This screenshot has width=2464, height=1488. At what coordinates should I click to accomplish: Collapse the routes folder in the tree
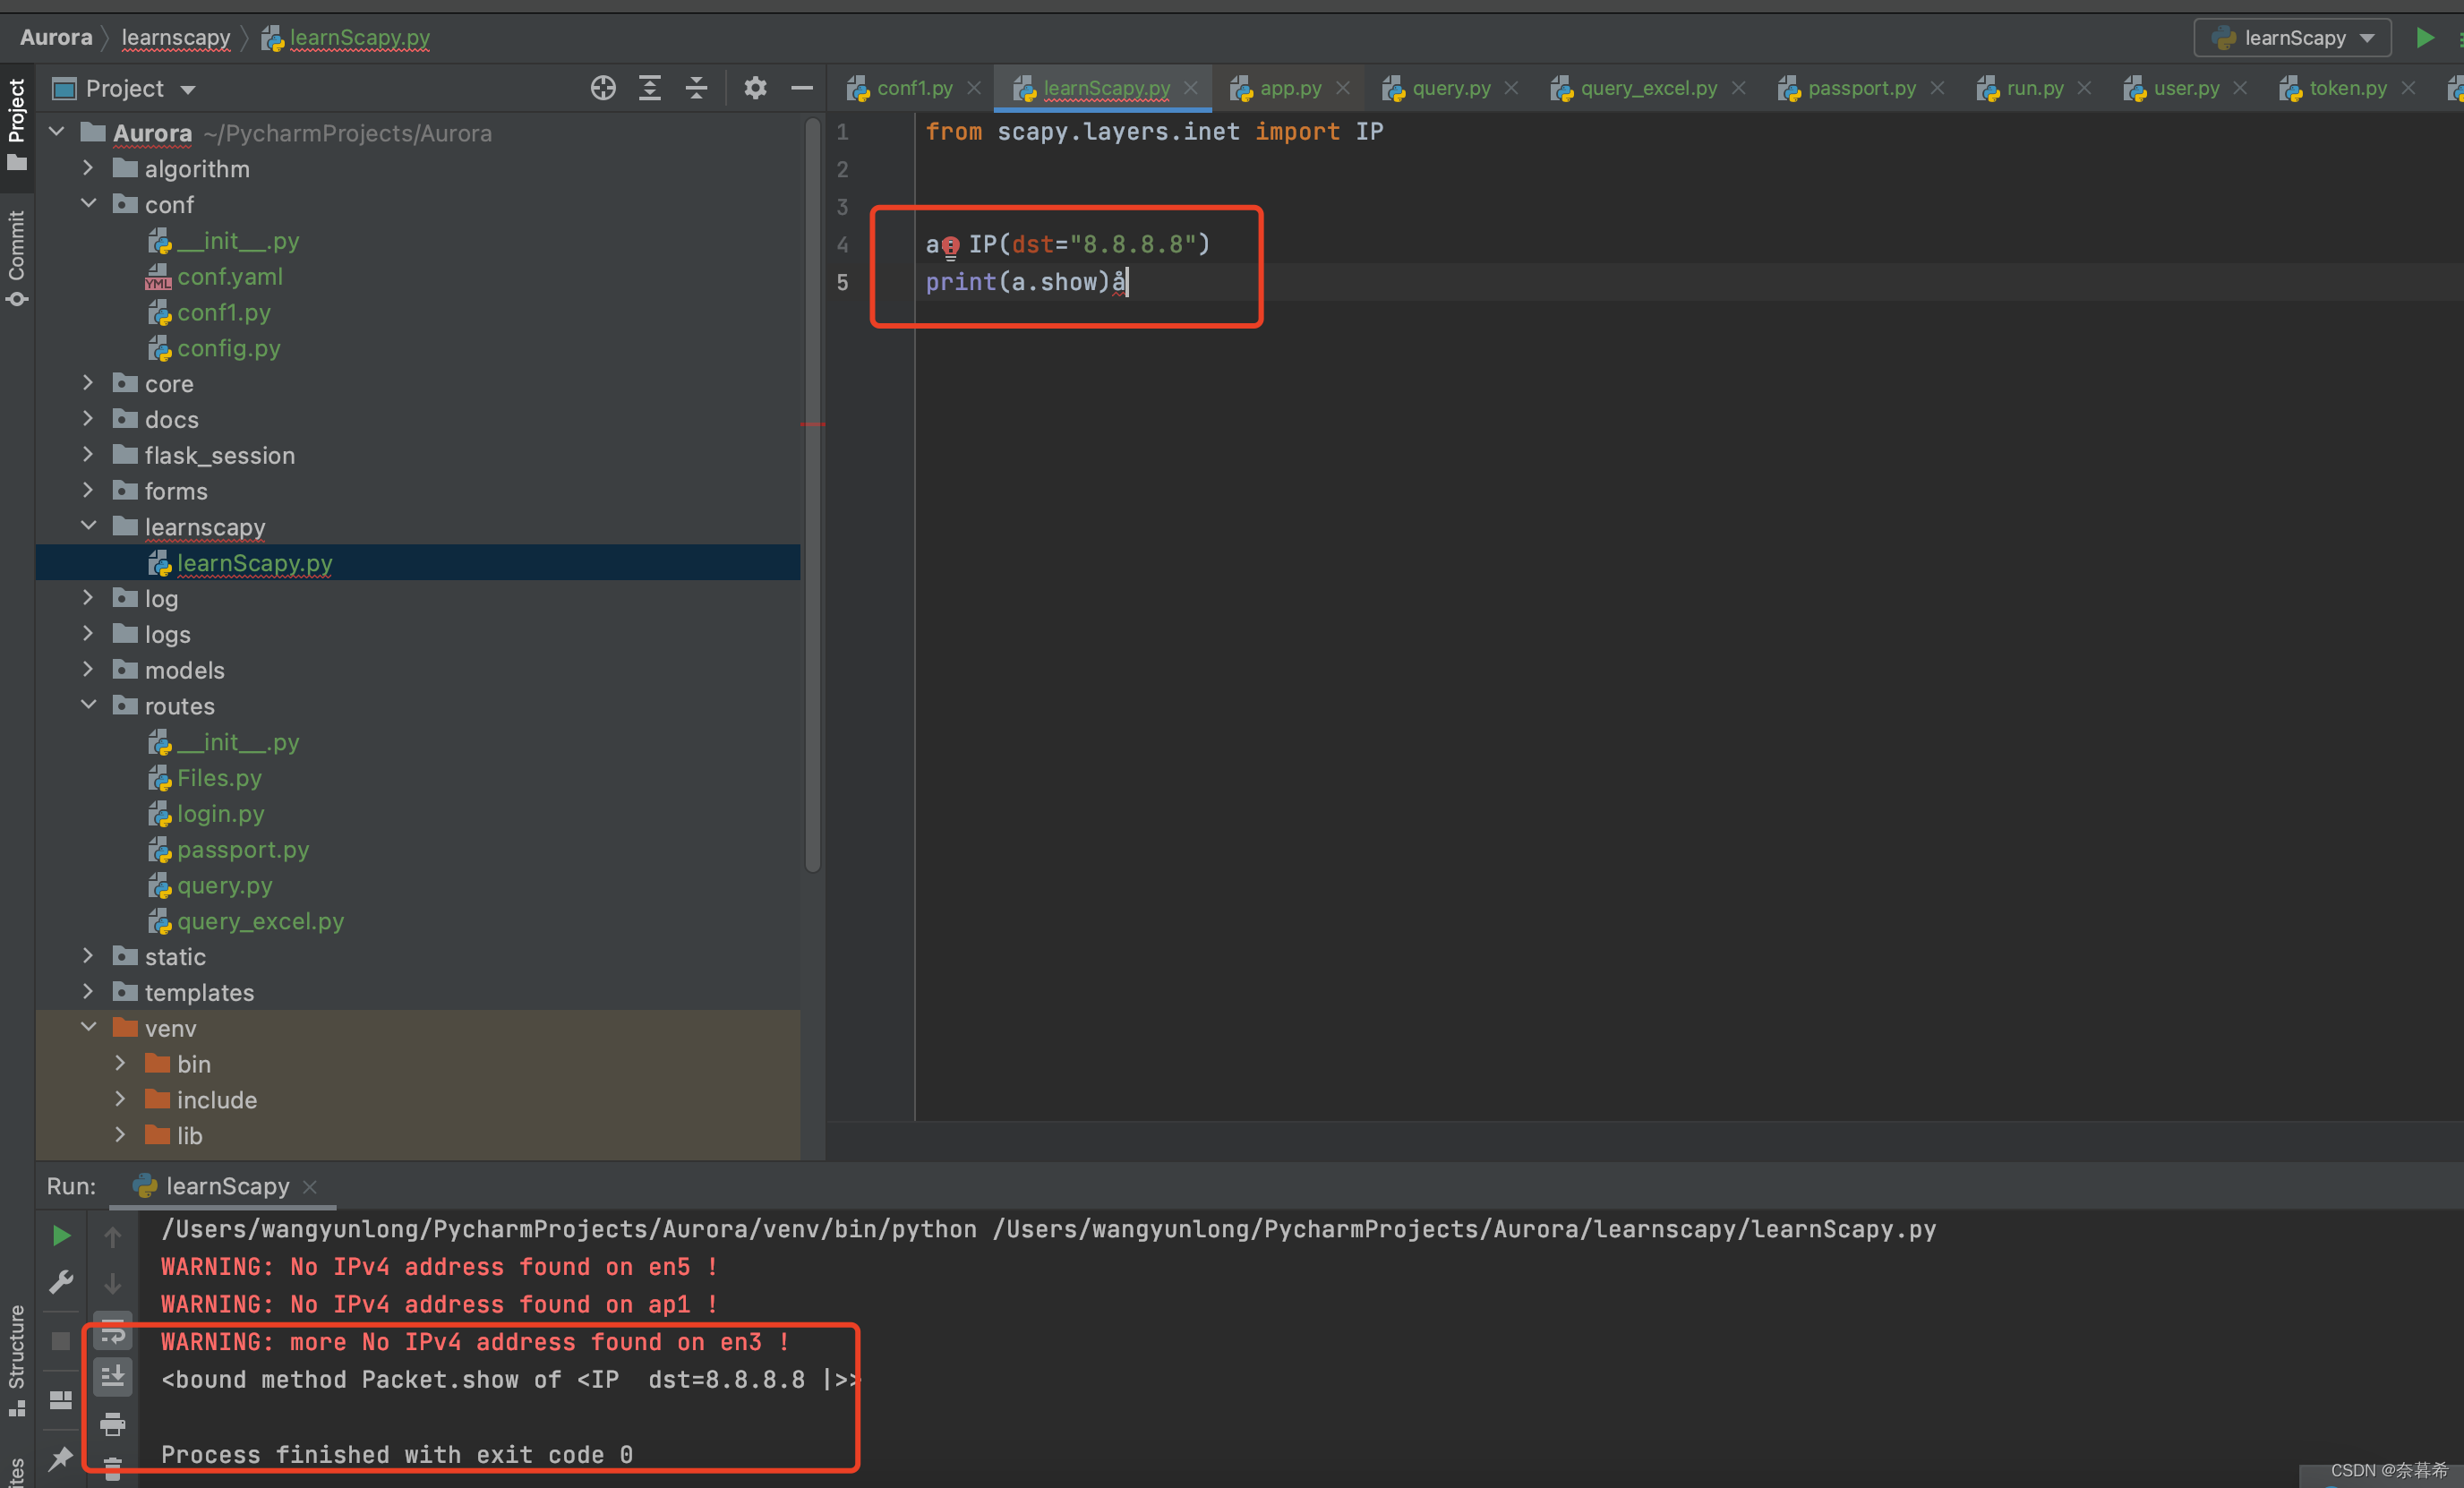89,705
